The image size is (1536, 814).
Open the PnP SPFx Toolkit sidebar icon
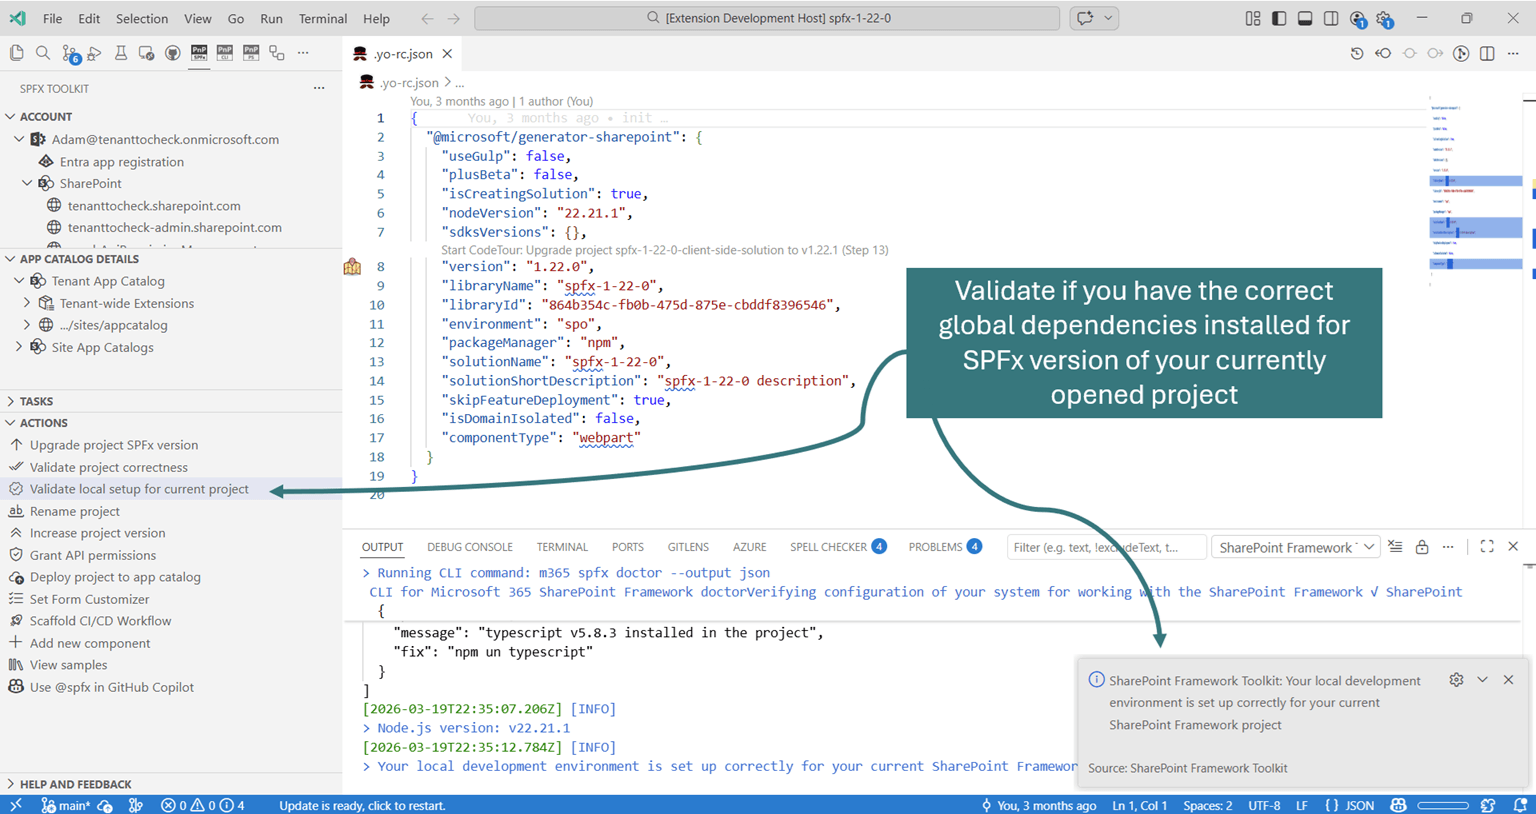[x=199, y=52]
